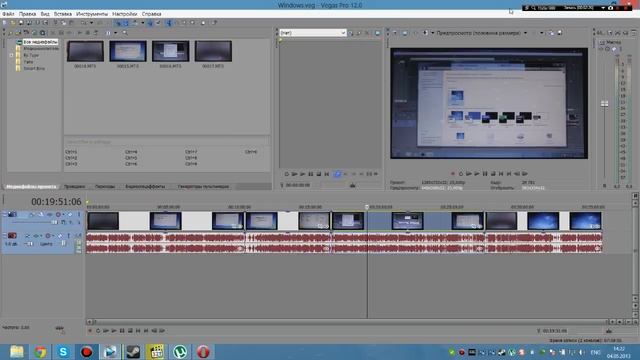
Task: Open the media Views dropdown arrow
Action: coord(116,33)
